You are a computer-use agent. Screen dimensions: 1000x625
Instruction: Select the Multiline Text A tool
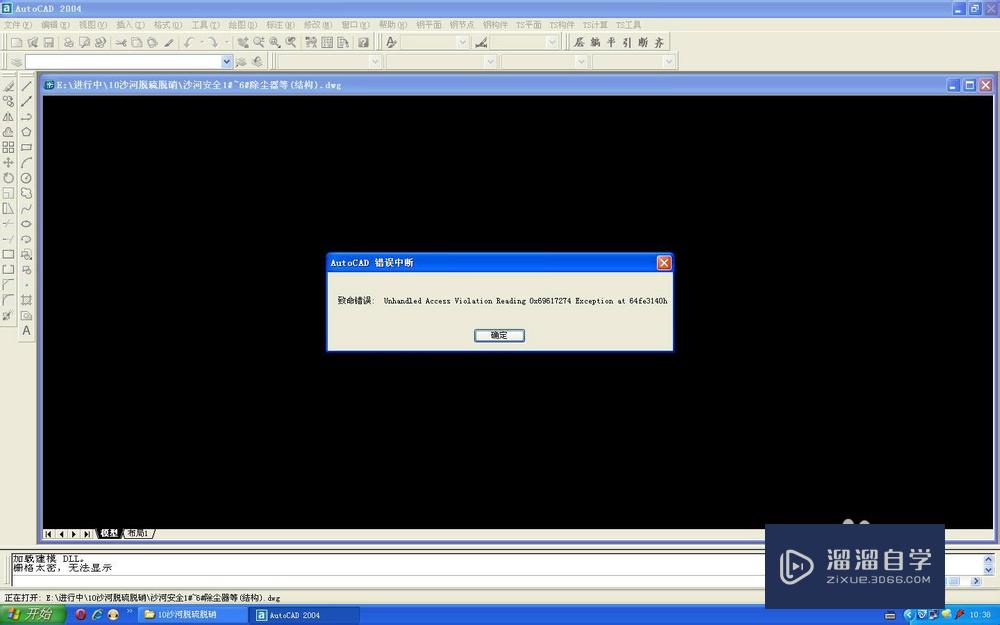click(26, 331)
